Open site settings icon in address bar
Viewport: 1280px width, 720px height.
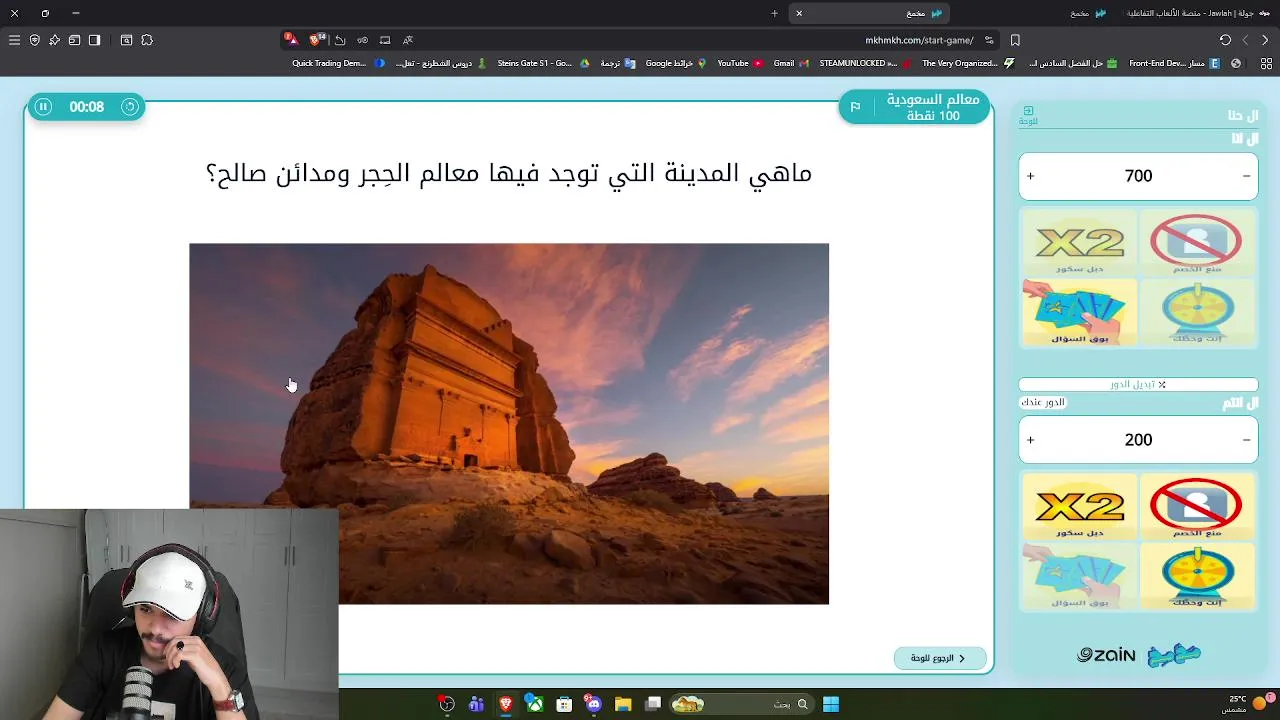pos(989,40)
